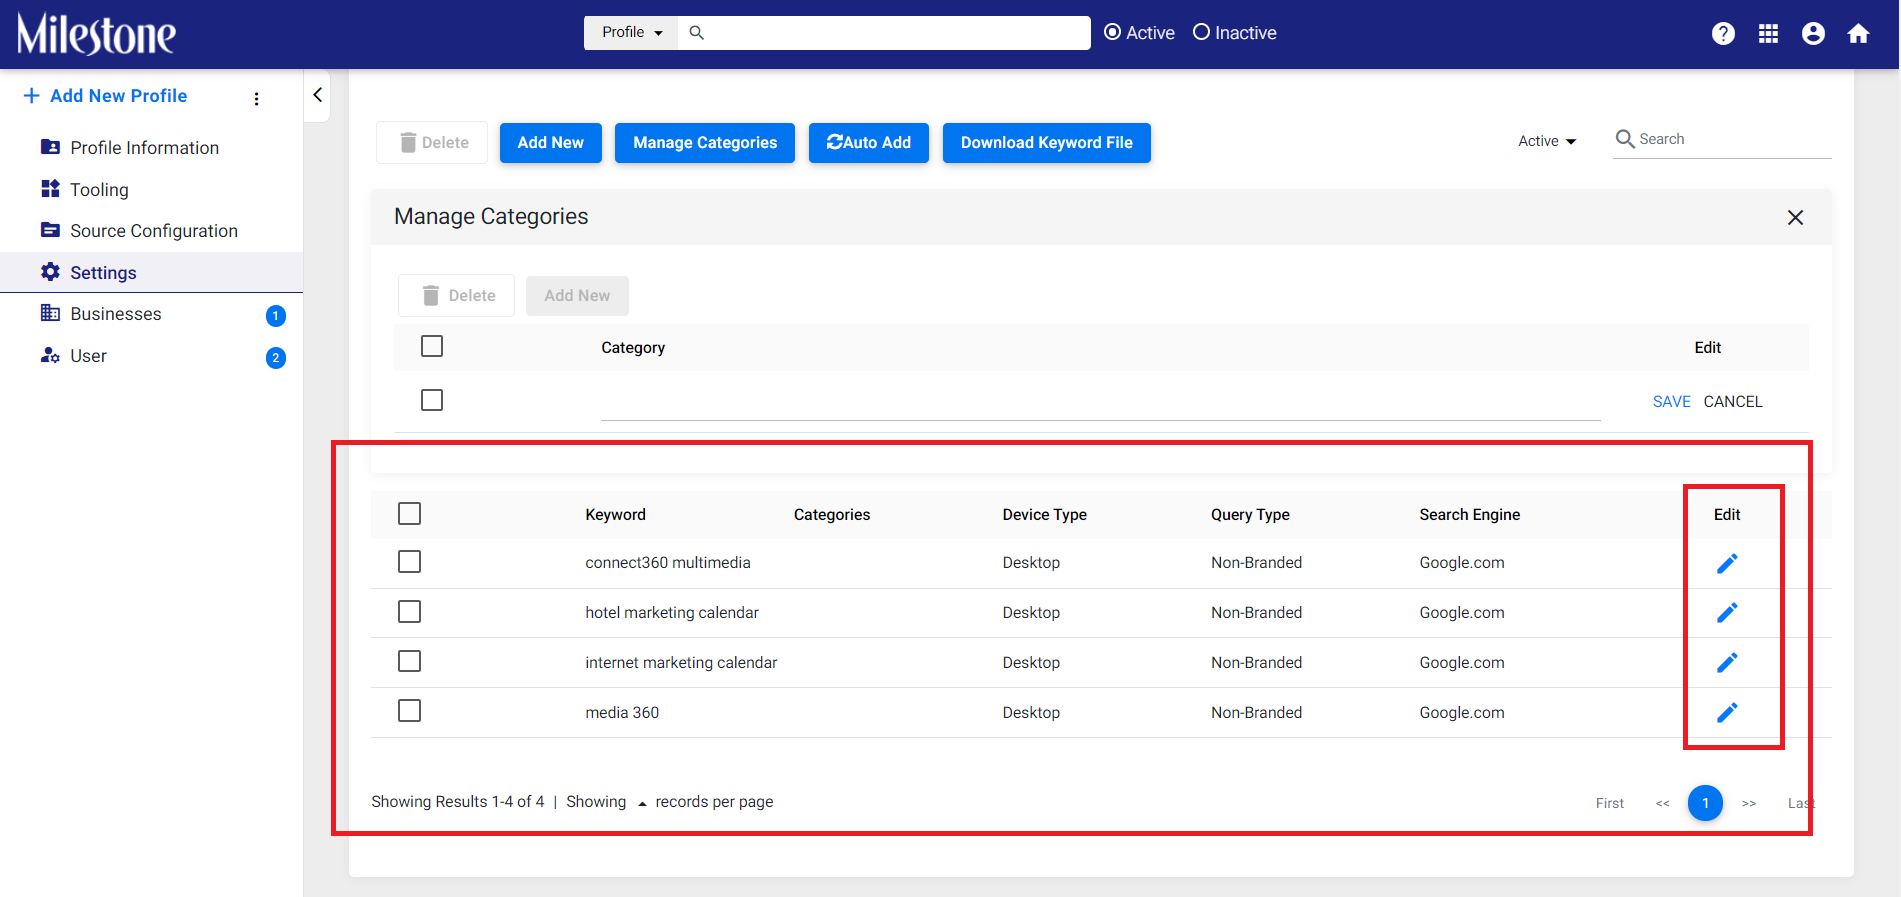The image size is (1901, 897).
Task: Check the connect360 multimedia row checkbox
Action: (409, 561)
